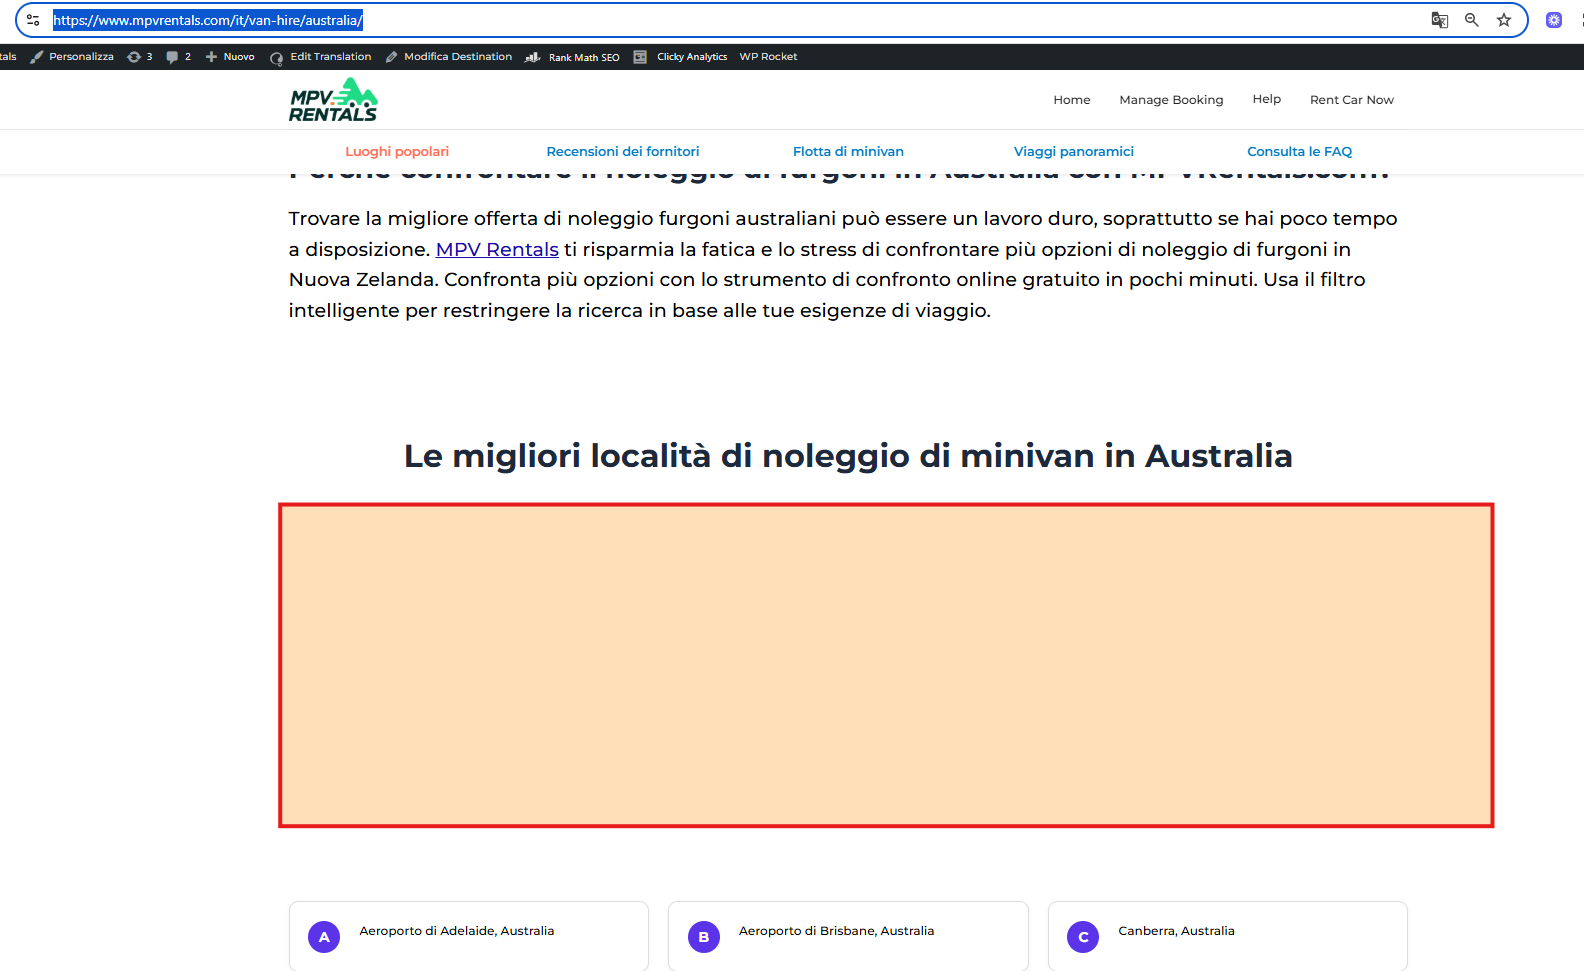Expand the WP Rocket admin menu
Viewport: 1584px width, 971px height.
tap(768, 57)
